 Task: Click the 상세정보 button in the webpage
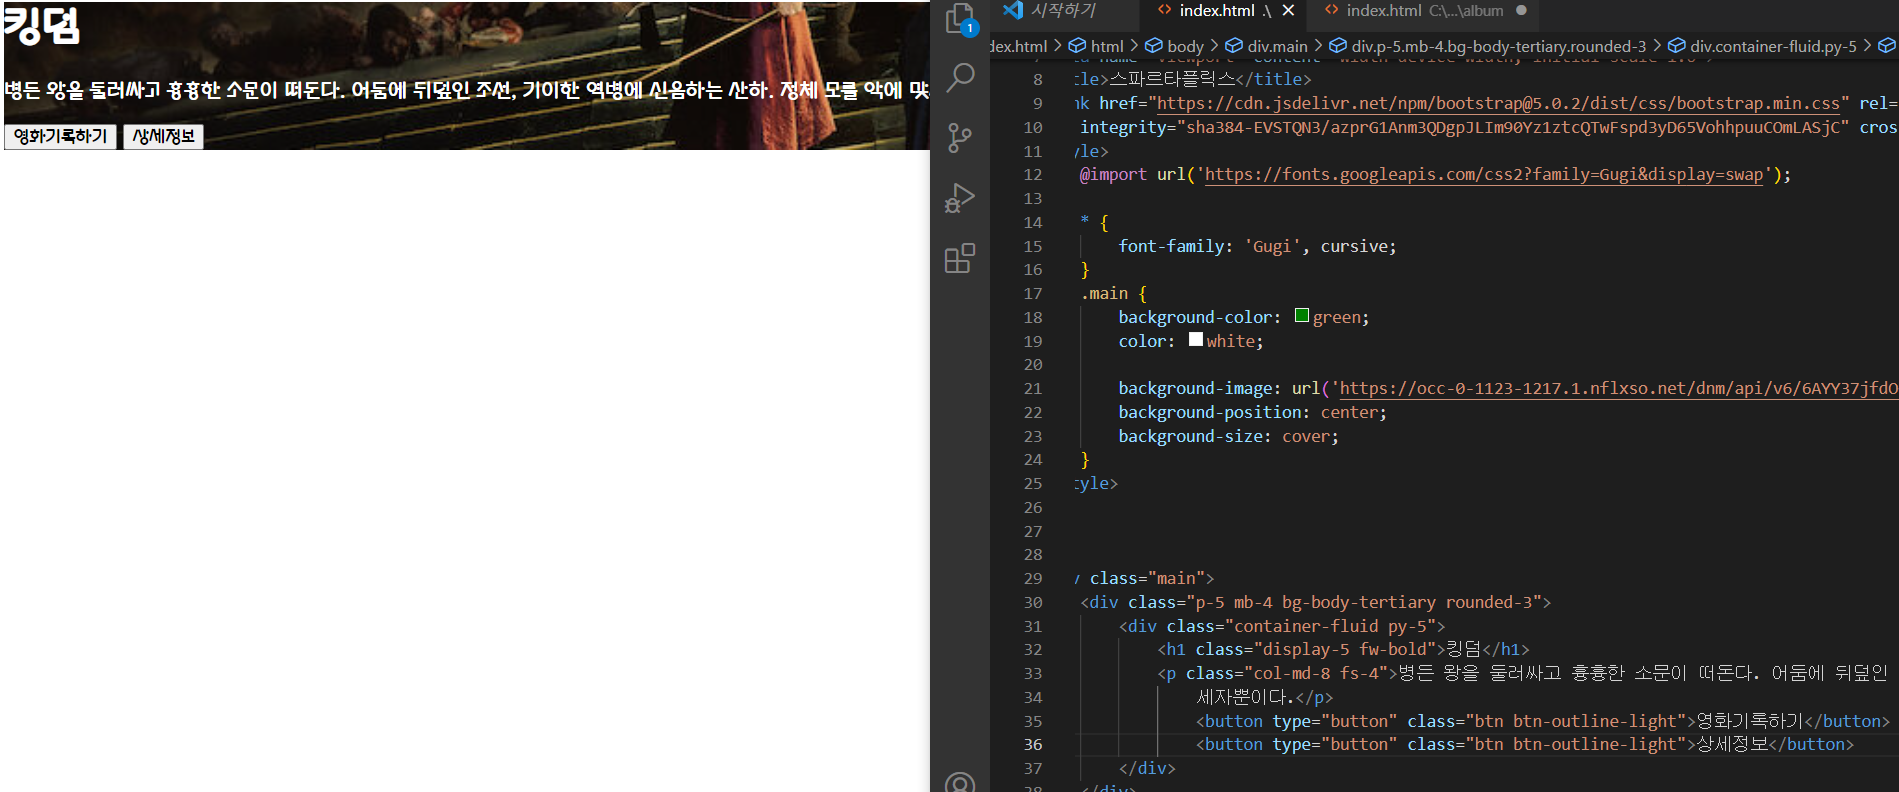click(x=164, y=136)
